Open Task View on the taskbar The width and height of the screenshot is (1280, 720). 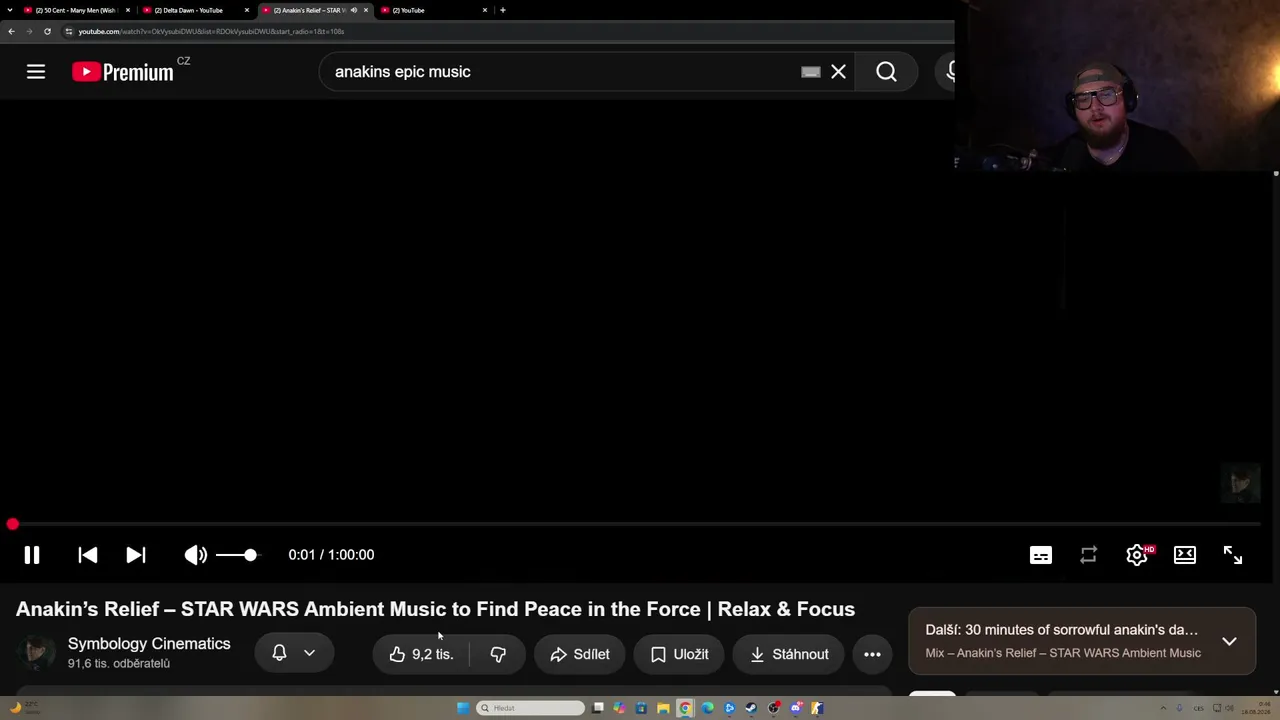(598, 708)
